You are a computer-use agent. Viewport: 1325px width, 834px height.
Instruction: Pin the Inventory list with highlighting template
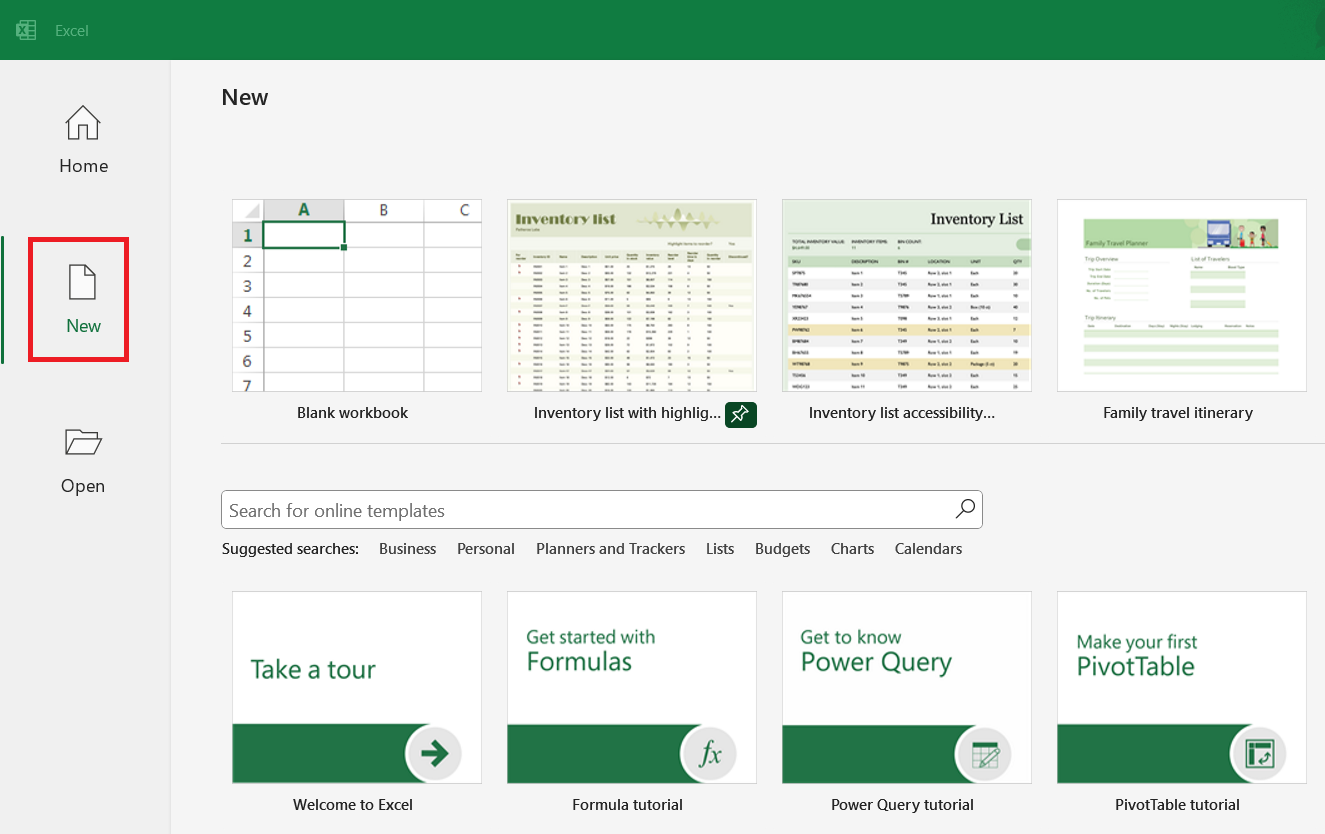[x=741, y=414]
